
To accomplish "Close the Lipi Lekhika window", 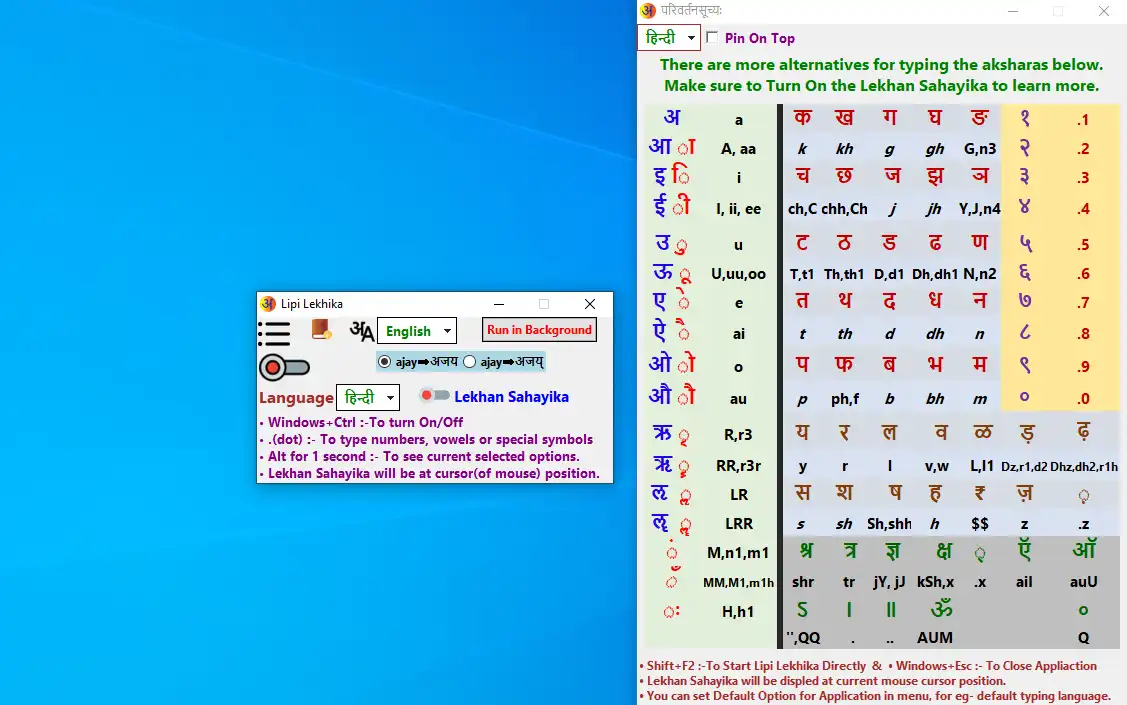I will click(590, 304).
